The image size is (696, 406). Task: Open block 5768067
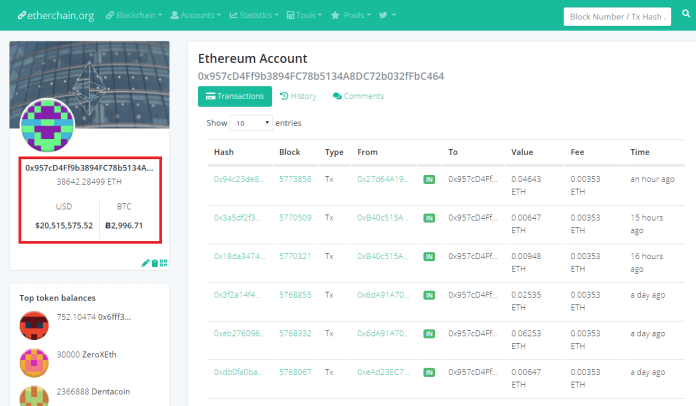pyautogui.click(x=295, y=372)
